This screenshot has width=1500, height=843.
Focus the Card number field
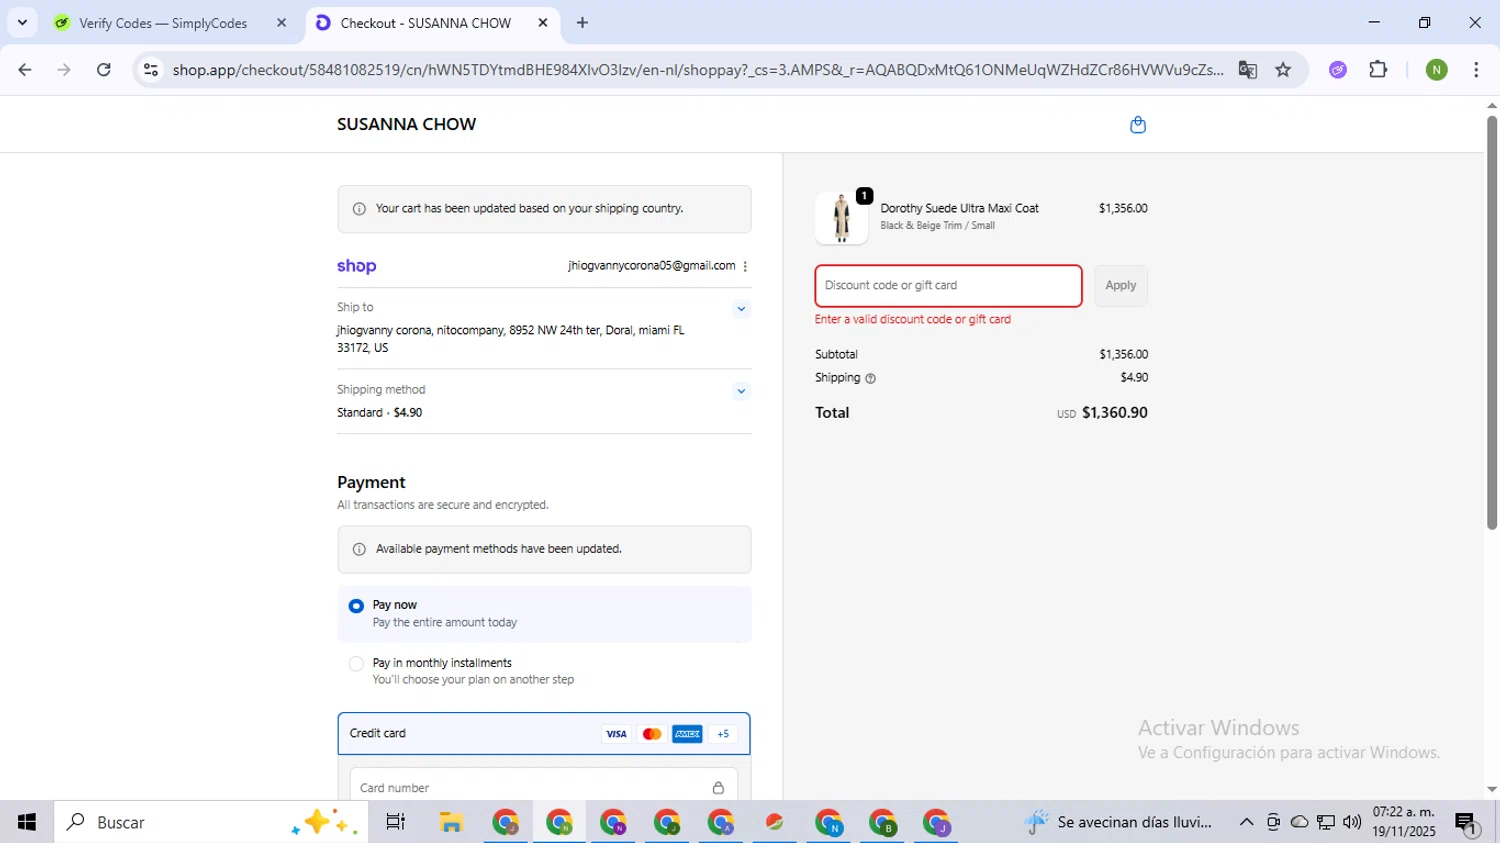(x=544, y=788)
